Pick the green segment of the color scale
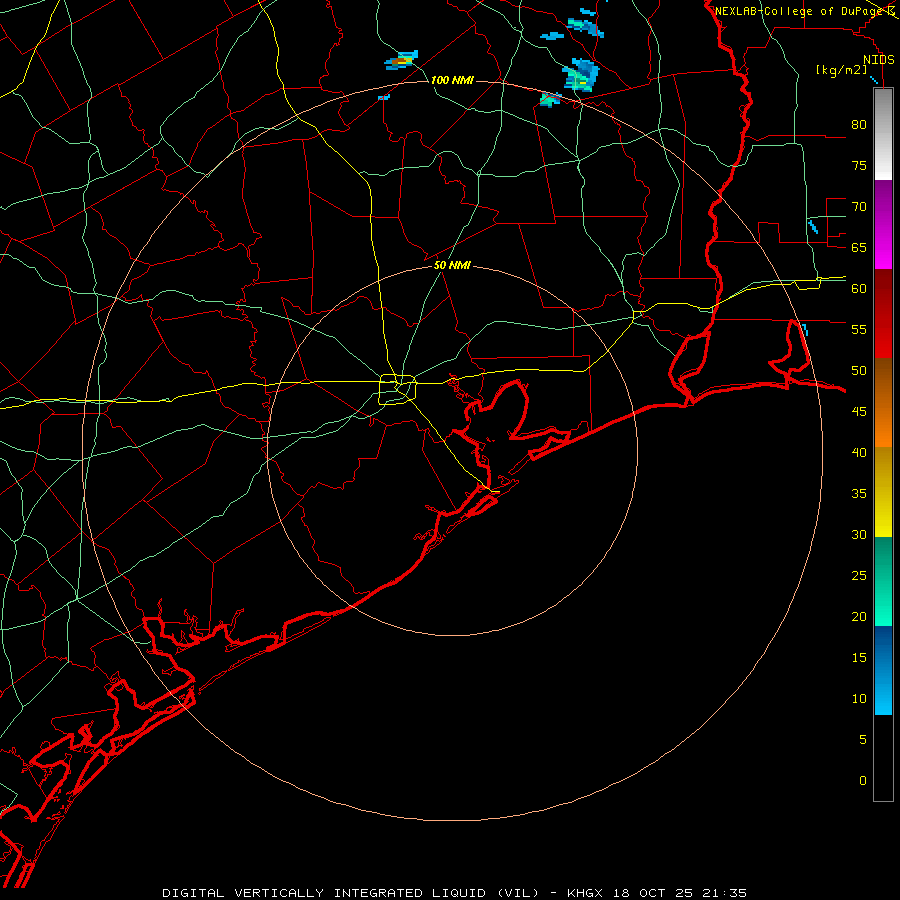The height and width of the screenshot is (900, 900). 883,581
